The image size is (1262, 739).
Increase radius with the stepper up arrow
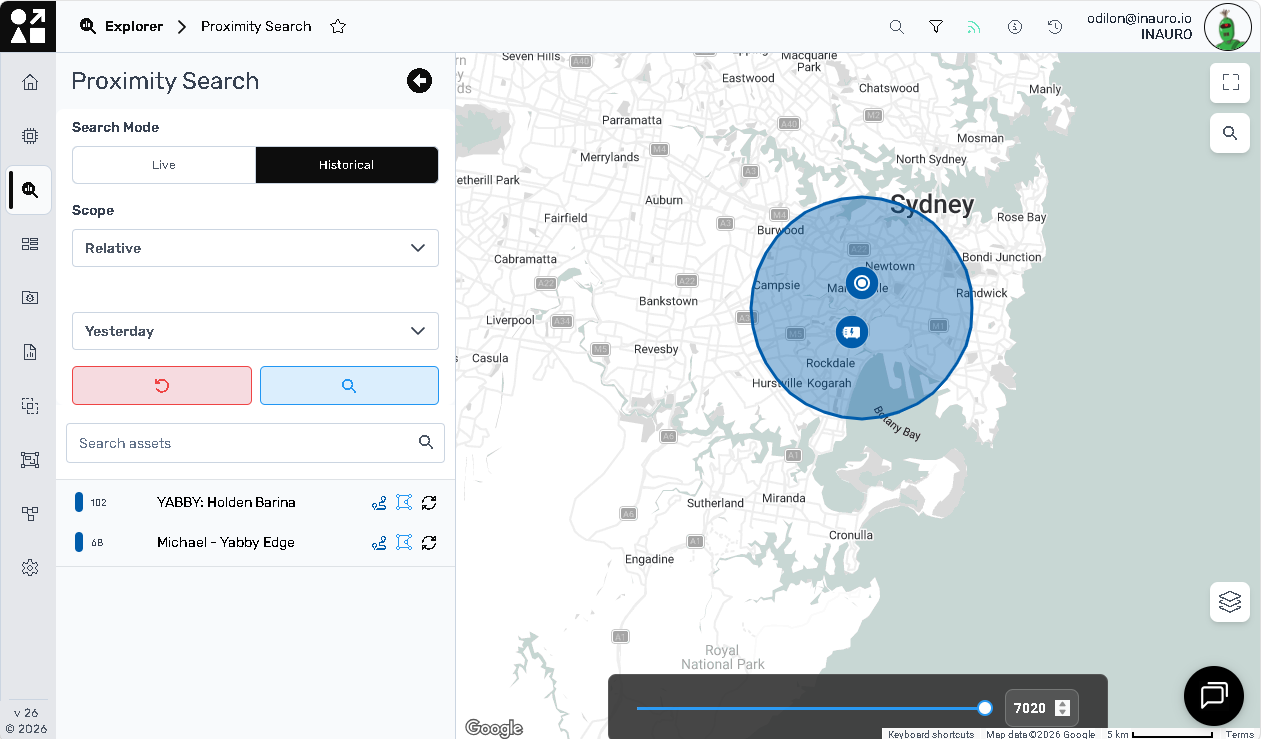(x=1062, y=703)
